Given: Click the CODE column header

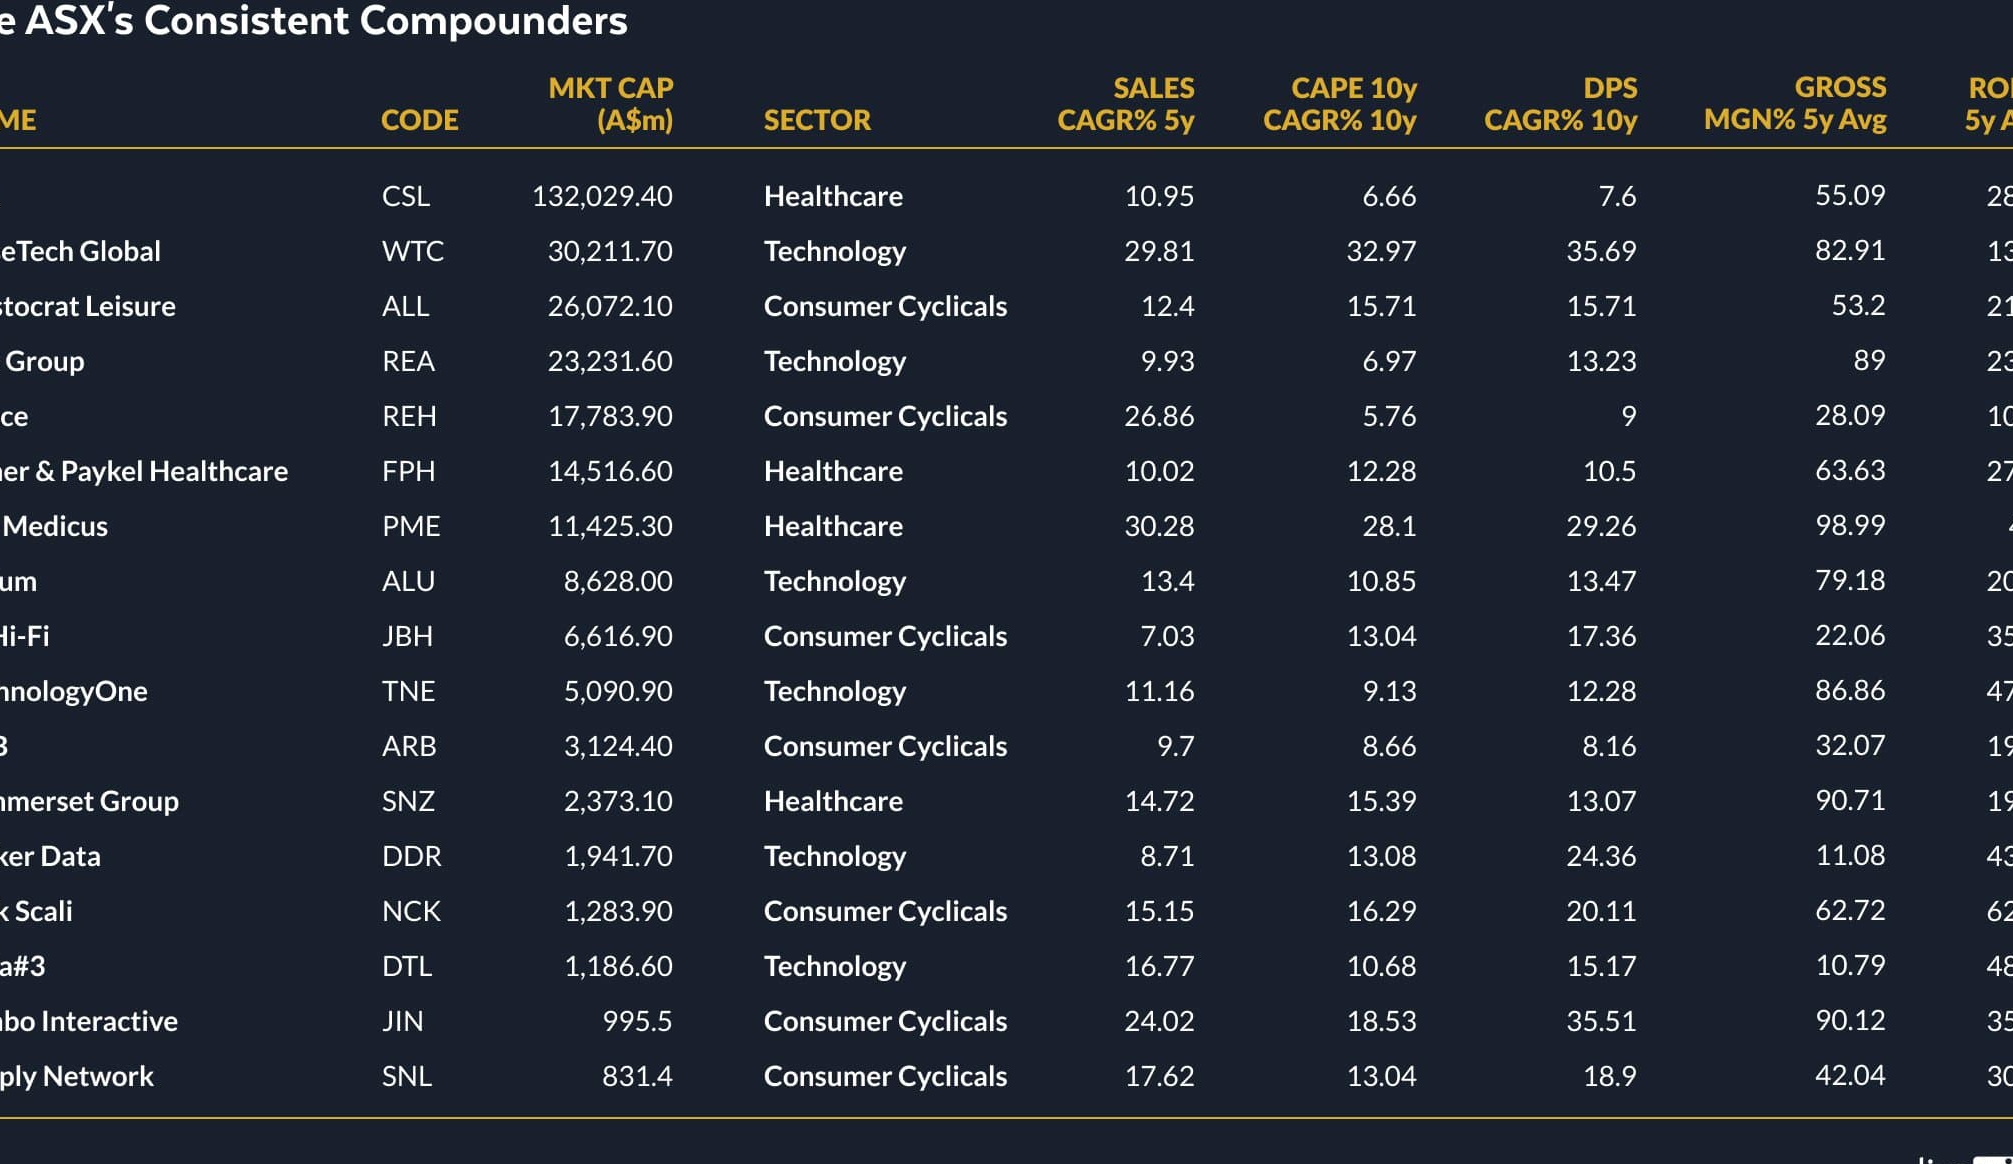Looking at the screenshot, I should point(420,120).
